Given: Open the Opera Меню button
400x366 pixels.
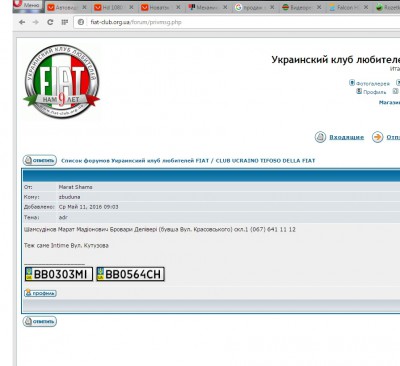Looking at the screenshot, I should pos(28,6).
